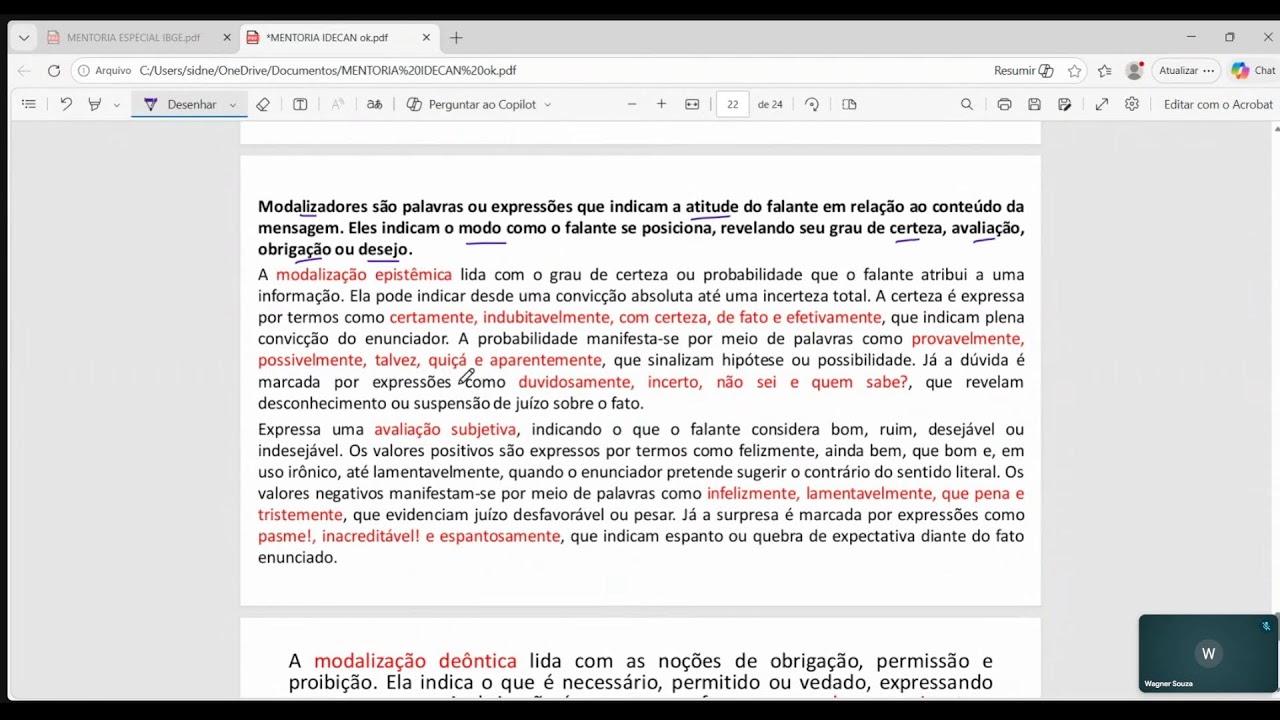Click the page number field showing 22

point(733,104)
